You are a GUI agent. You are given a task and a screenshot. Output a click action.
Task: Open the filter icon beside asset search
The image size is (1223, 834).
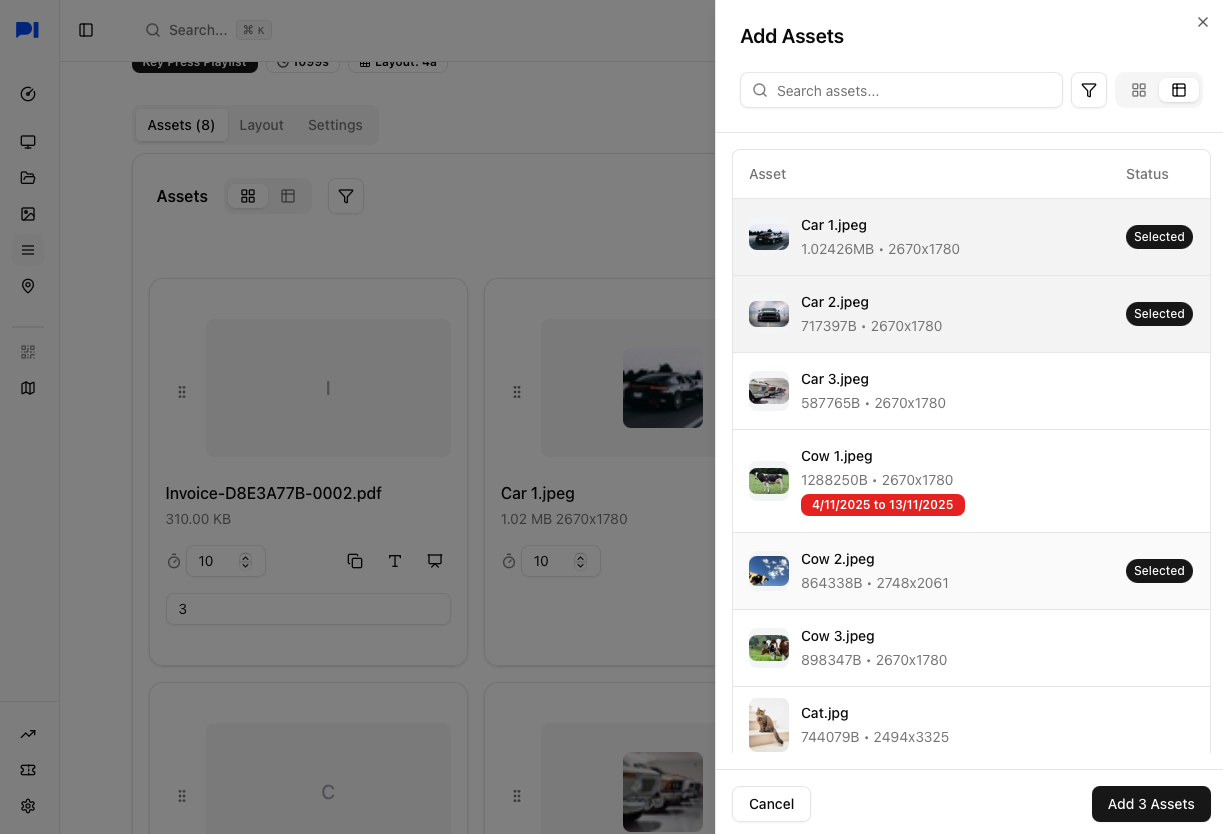coord(1089,90)
